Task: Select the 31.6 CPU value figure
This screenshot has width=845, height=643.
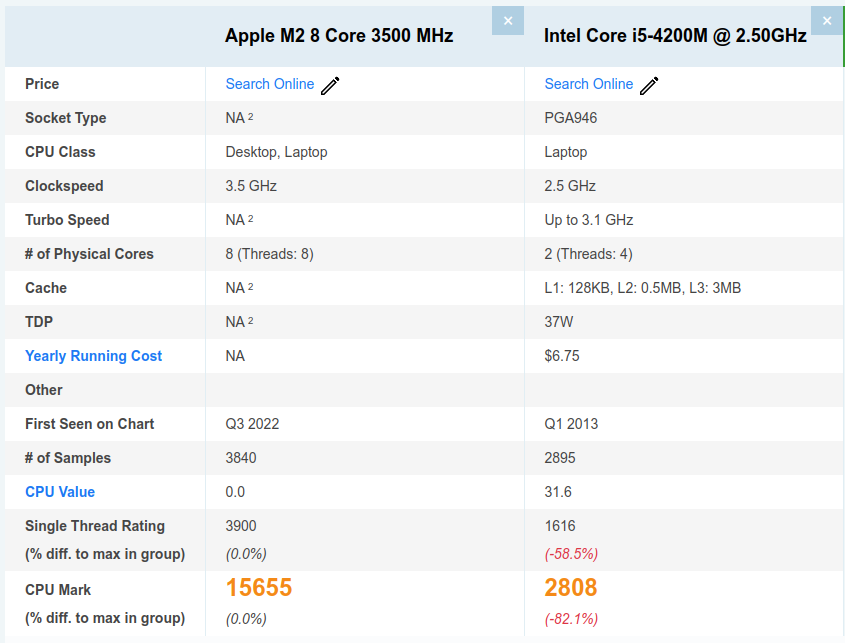Action: 558,492
